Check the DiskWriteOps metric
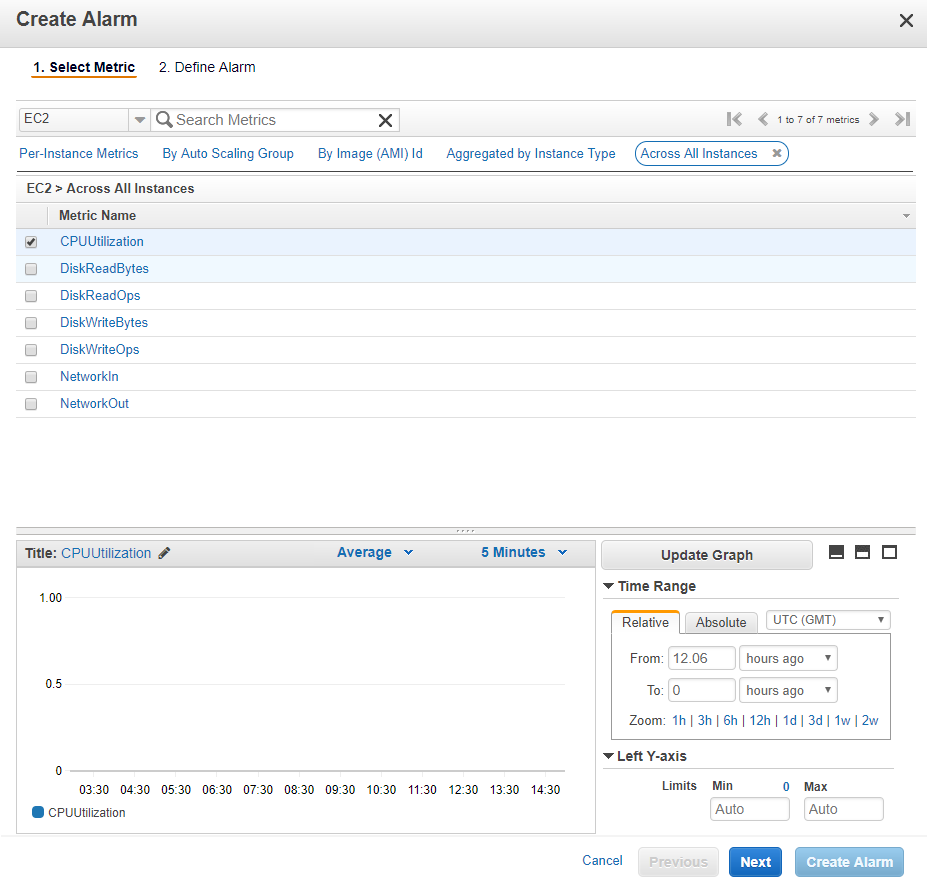This screenshot has width=927, height=881. point(30,349)
